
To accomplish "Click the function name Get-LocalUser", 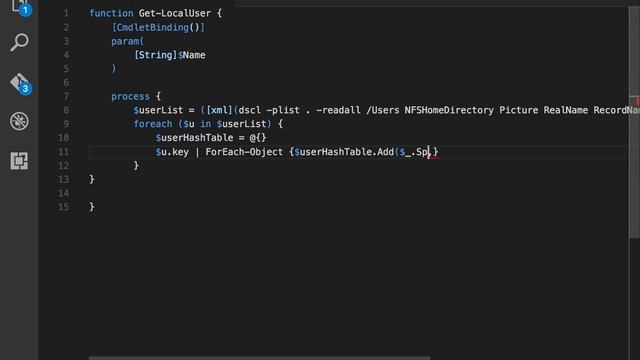I will 175,13.
